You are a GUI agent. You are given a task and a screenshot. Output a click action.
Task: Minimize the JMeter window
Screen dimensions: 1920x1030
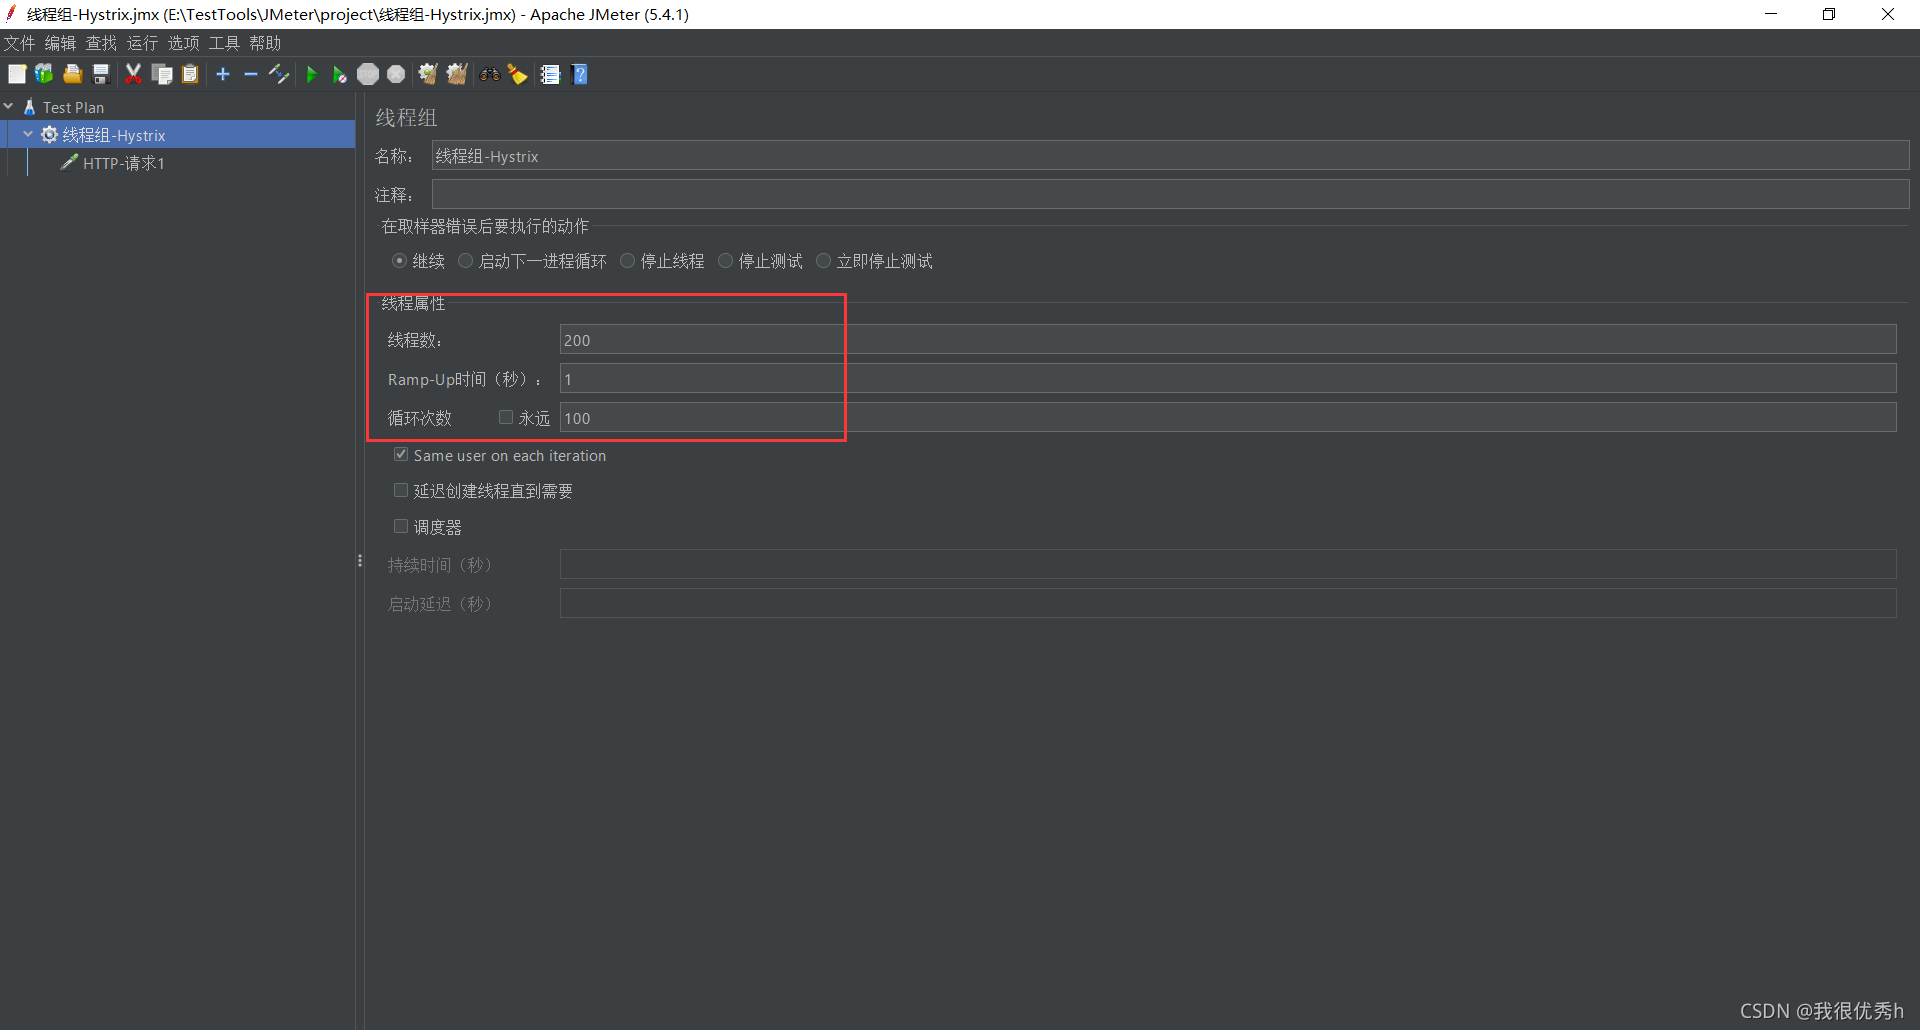coord(1771,14)
